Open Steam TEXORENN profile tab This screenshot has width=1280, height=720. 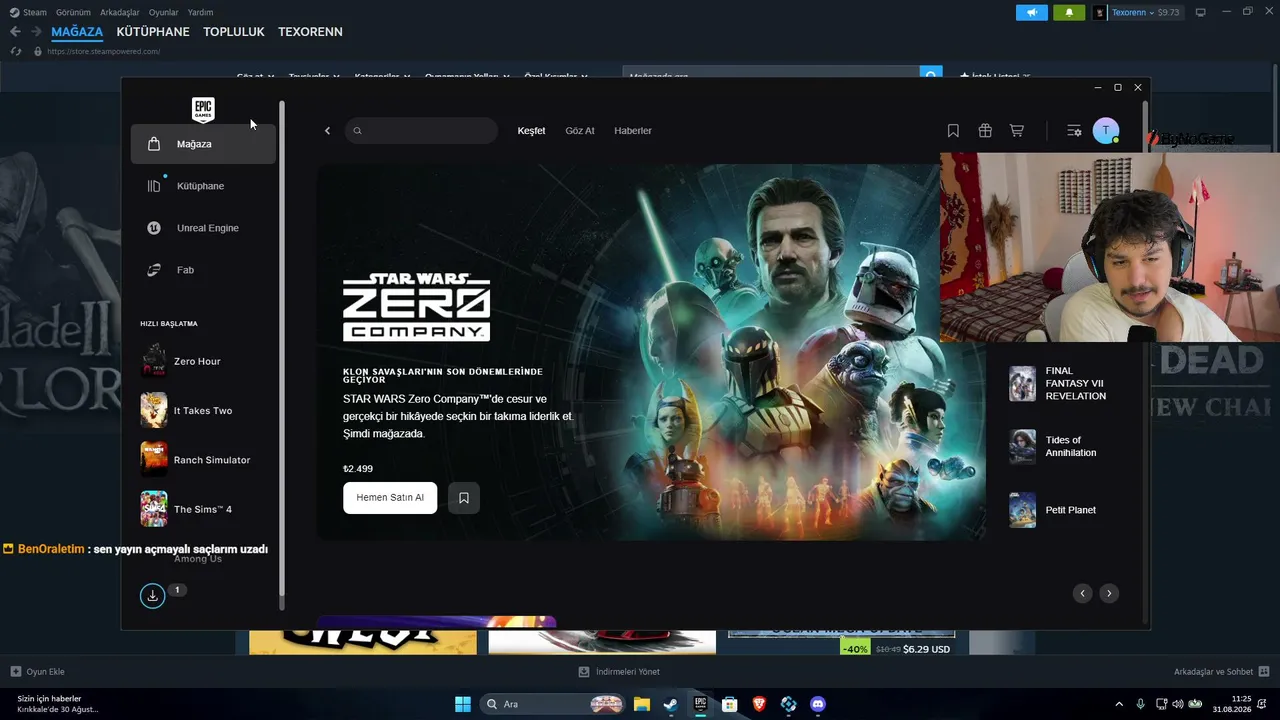pos(310,32)
